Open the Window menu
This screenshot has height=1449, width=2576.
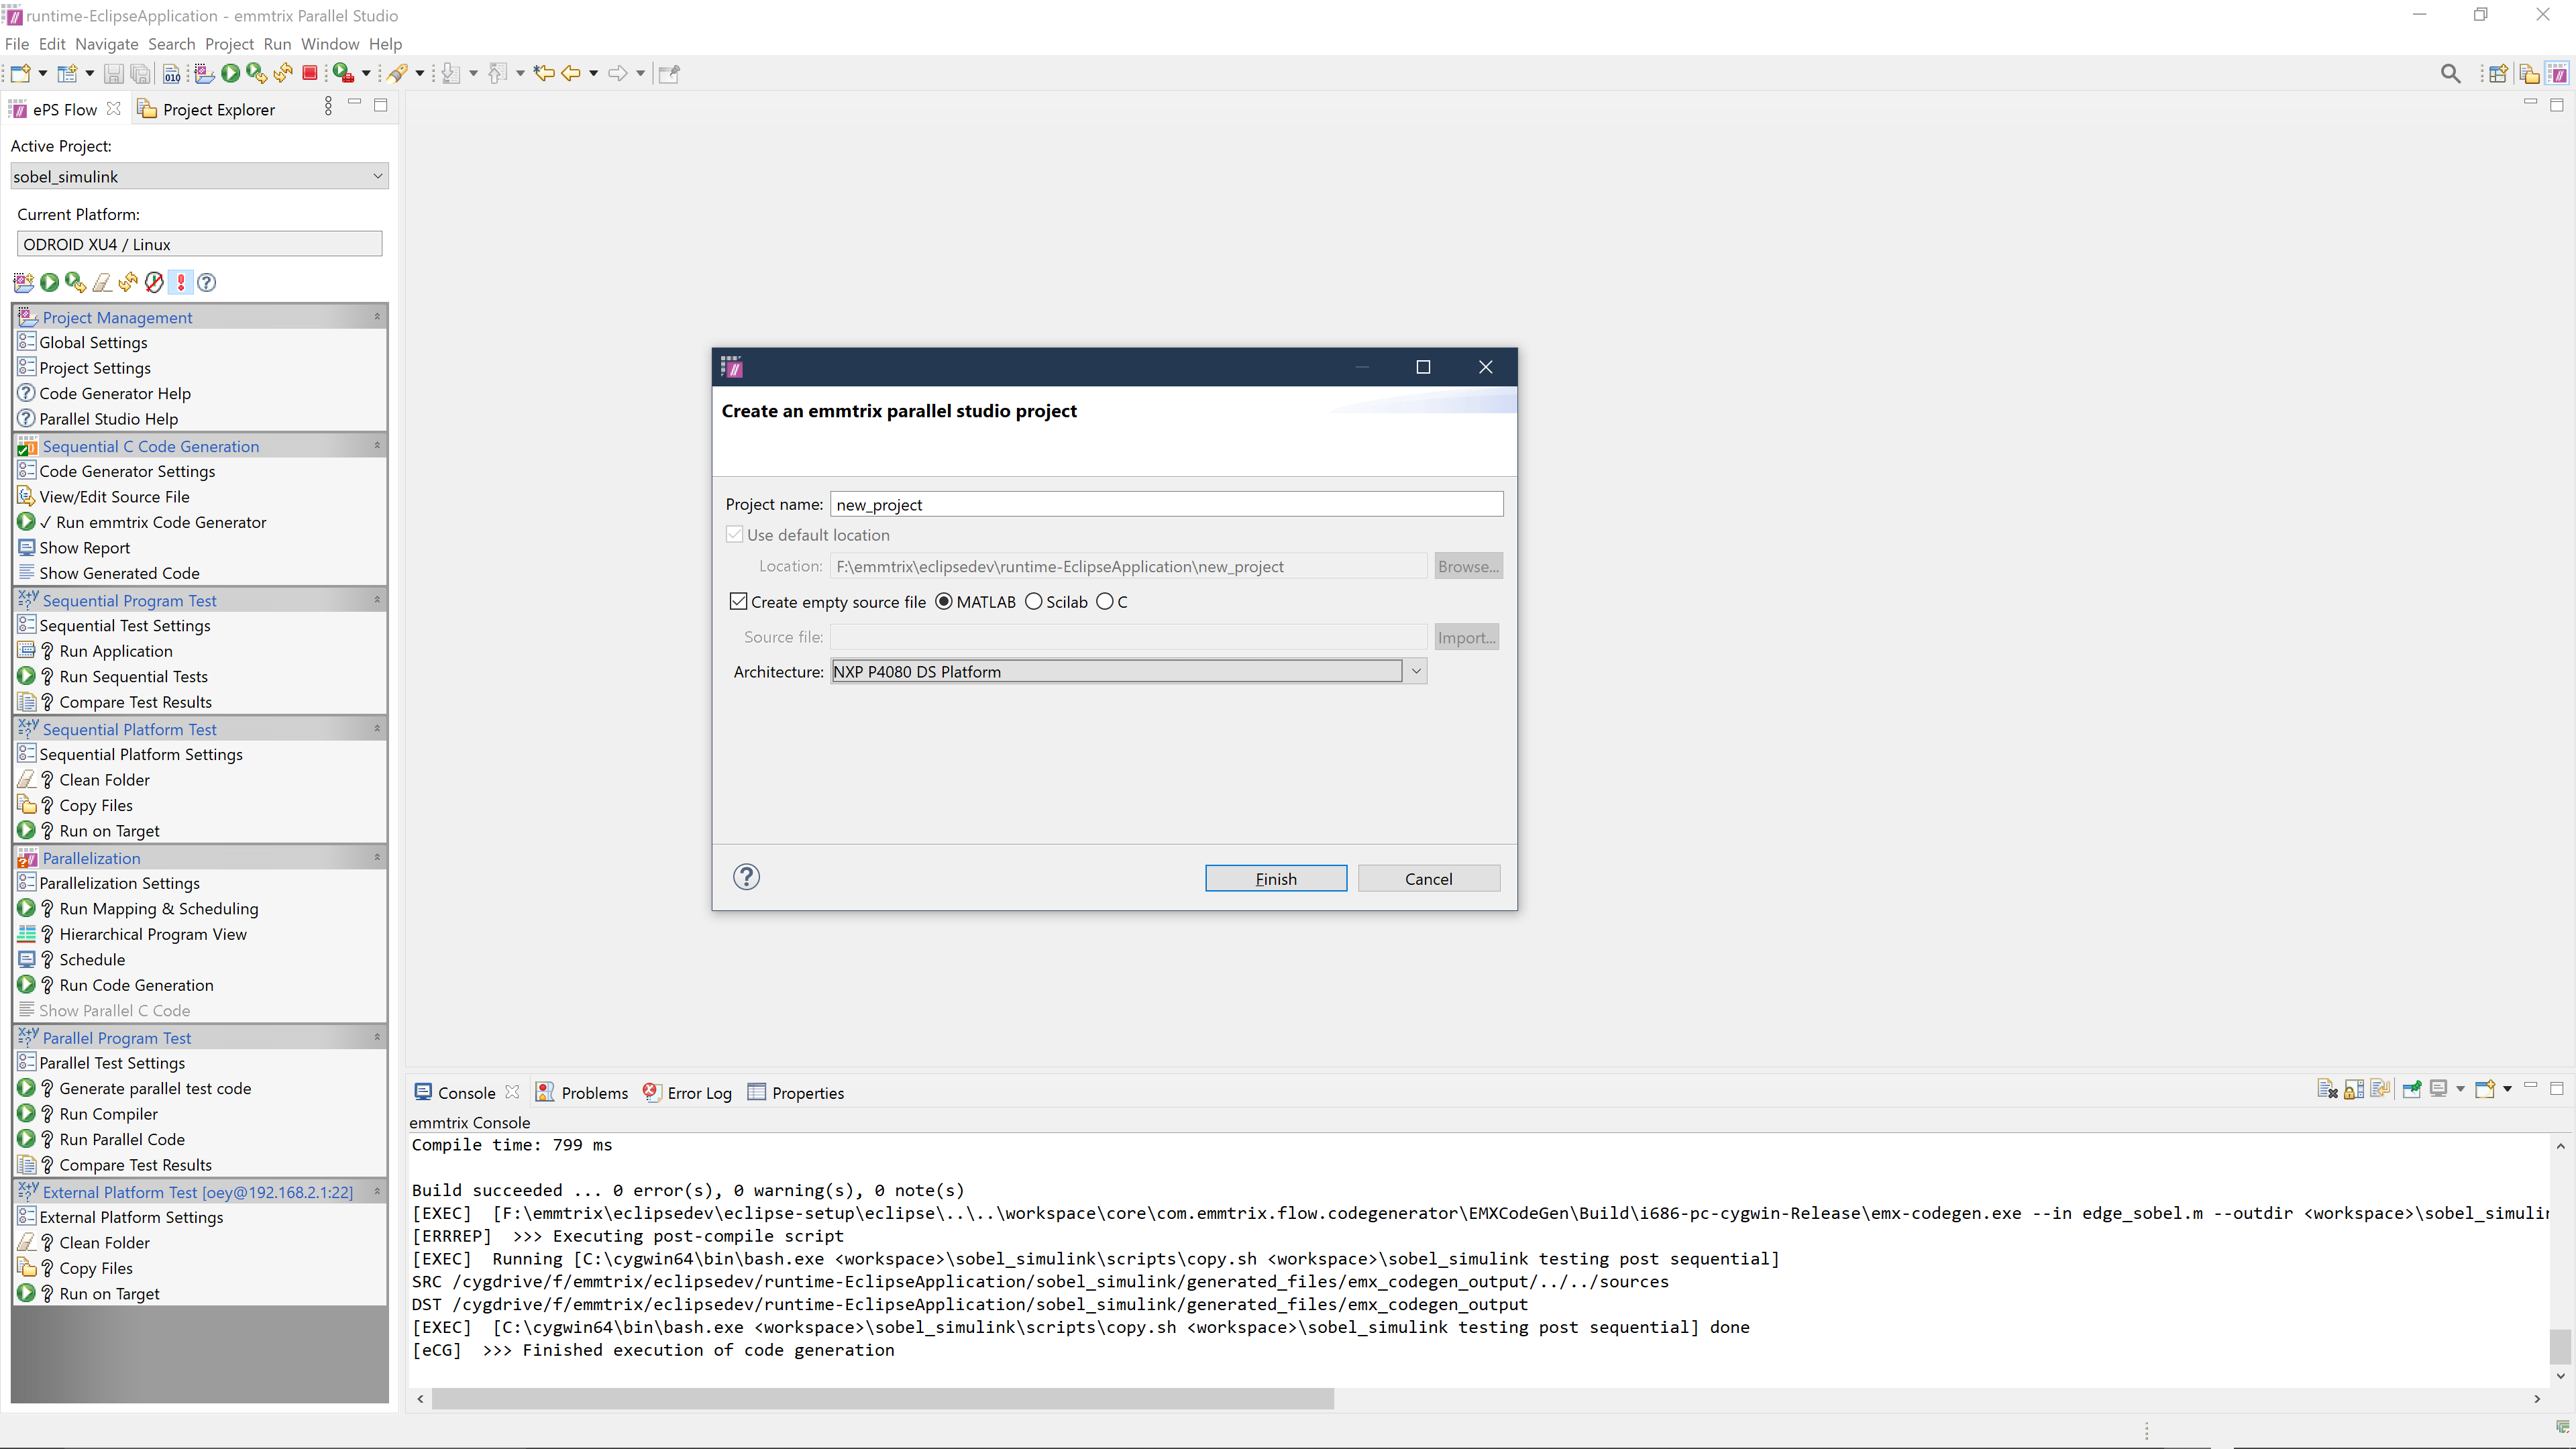pos(330,44)
